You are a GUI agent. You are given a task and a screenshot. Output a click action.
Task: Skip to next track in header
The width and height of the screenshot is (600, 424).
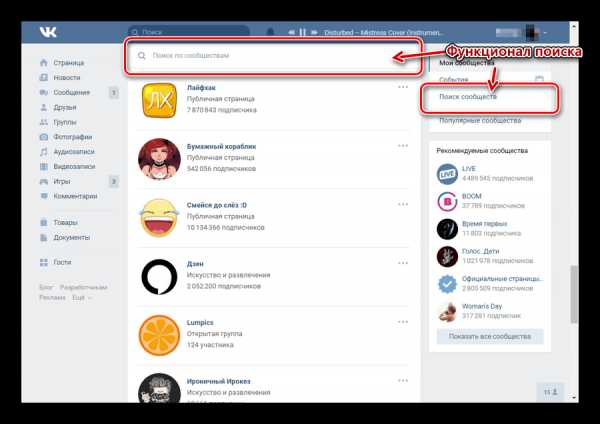tap(314, 32)
